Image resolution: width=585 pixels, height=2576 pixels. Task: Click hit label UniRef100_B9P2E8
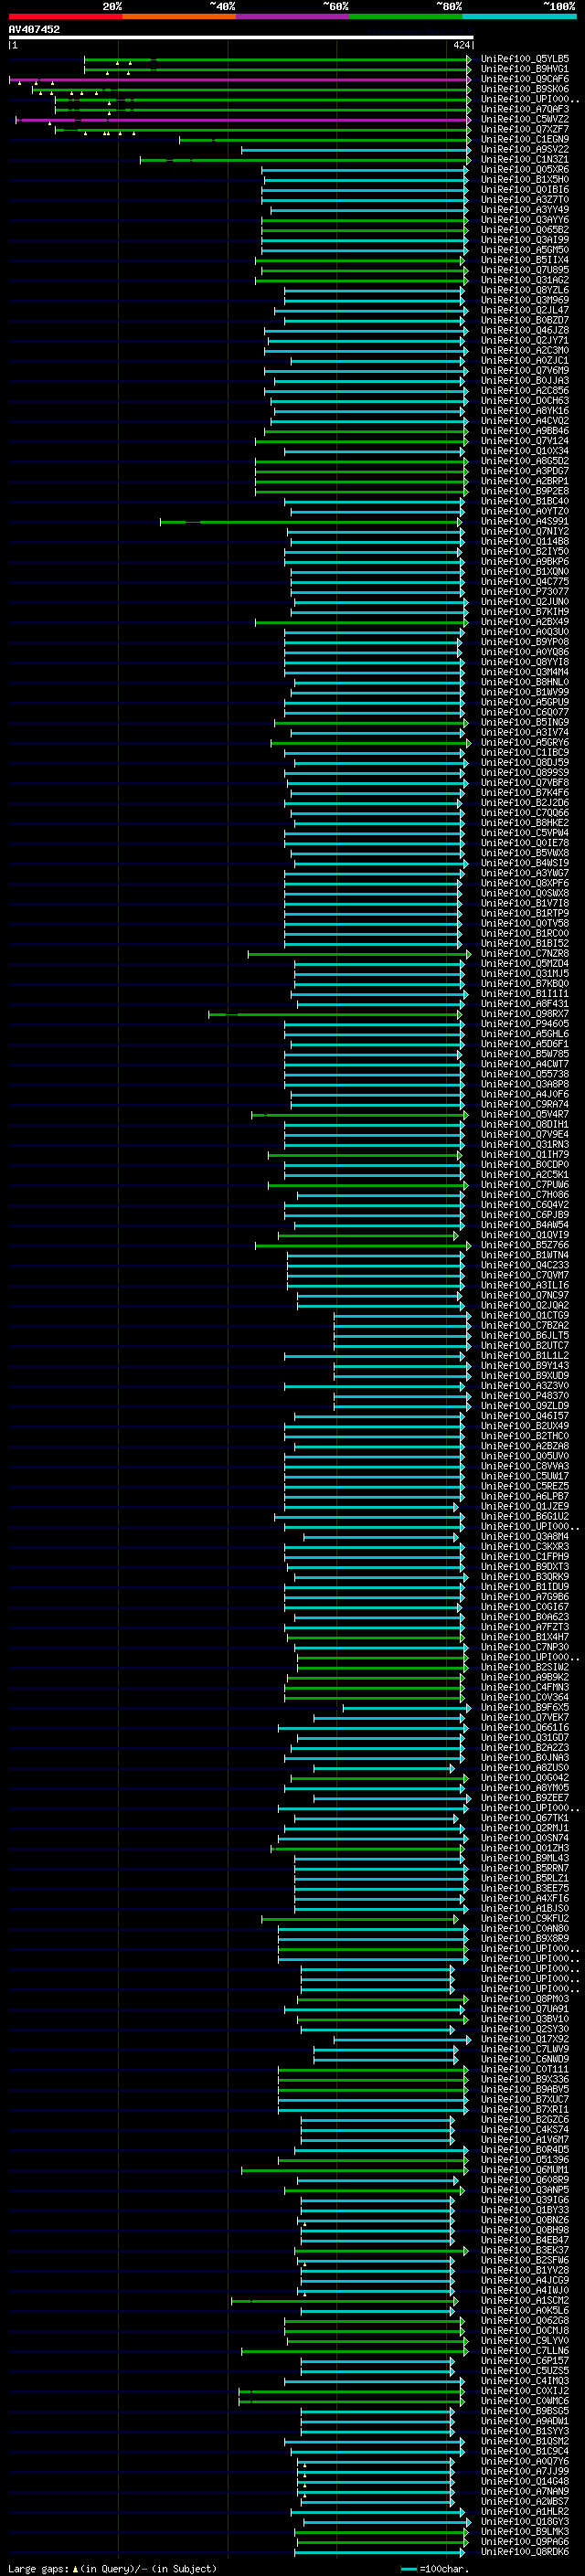[525, 491]
